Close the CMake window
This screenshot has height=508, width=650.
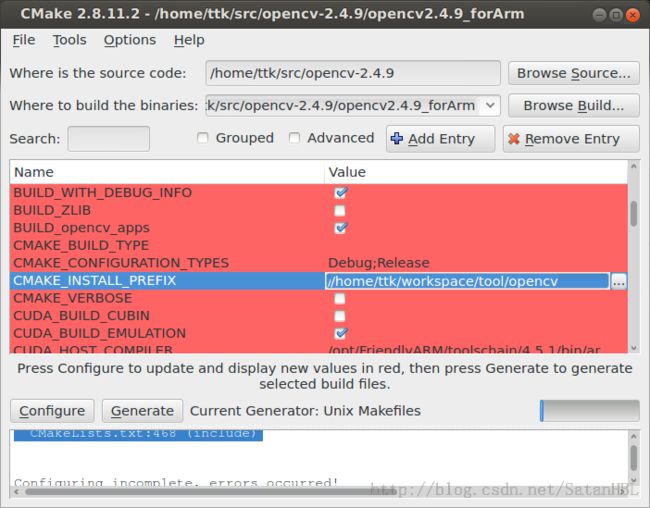632,15
